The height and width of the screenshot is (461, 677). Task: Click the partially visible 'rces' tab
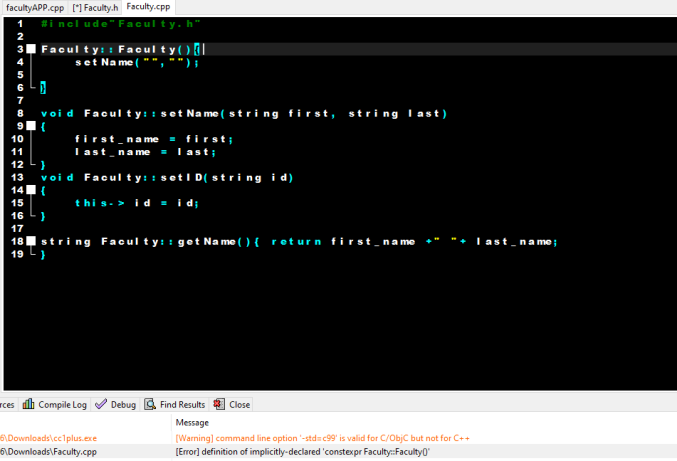click(x=7, y=404)
